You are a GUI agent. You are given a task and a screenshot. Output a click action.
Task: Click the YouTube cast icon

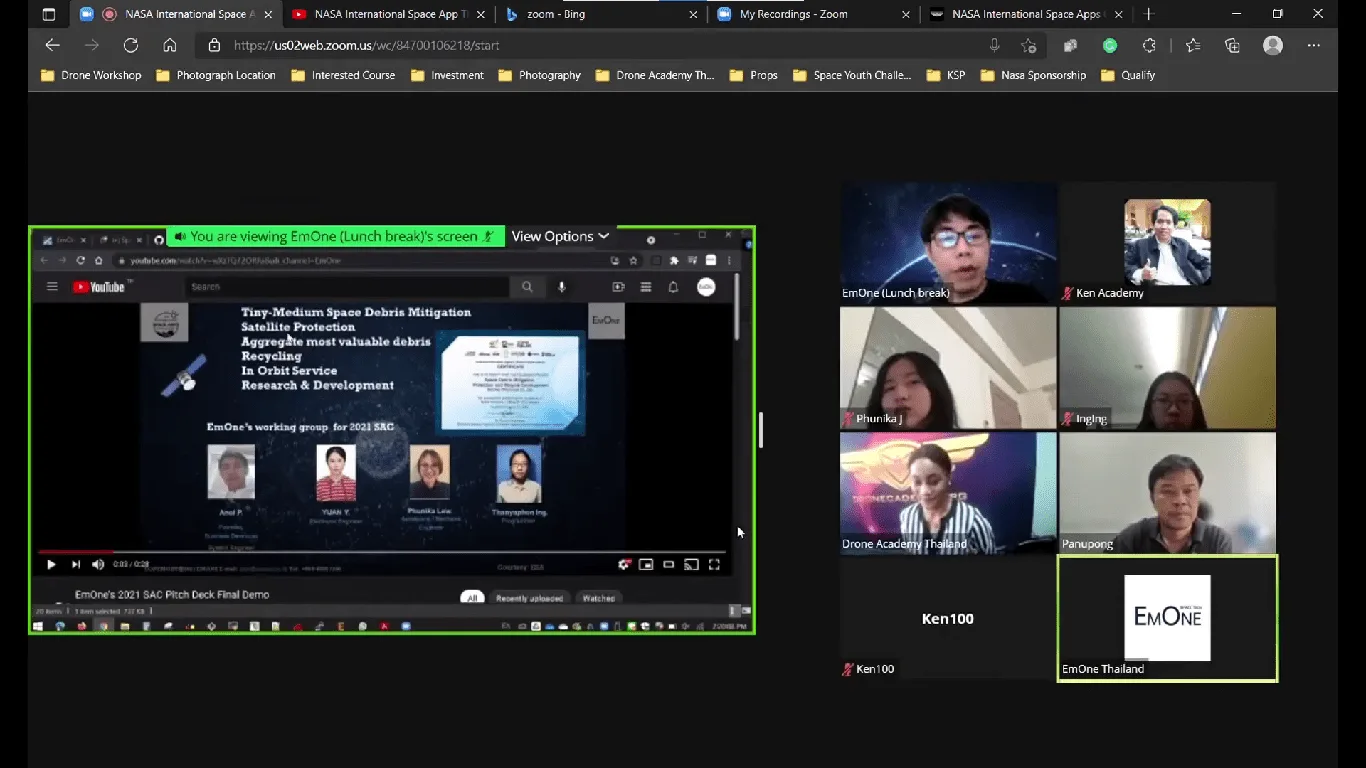(x=691, y=565)
